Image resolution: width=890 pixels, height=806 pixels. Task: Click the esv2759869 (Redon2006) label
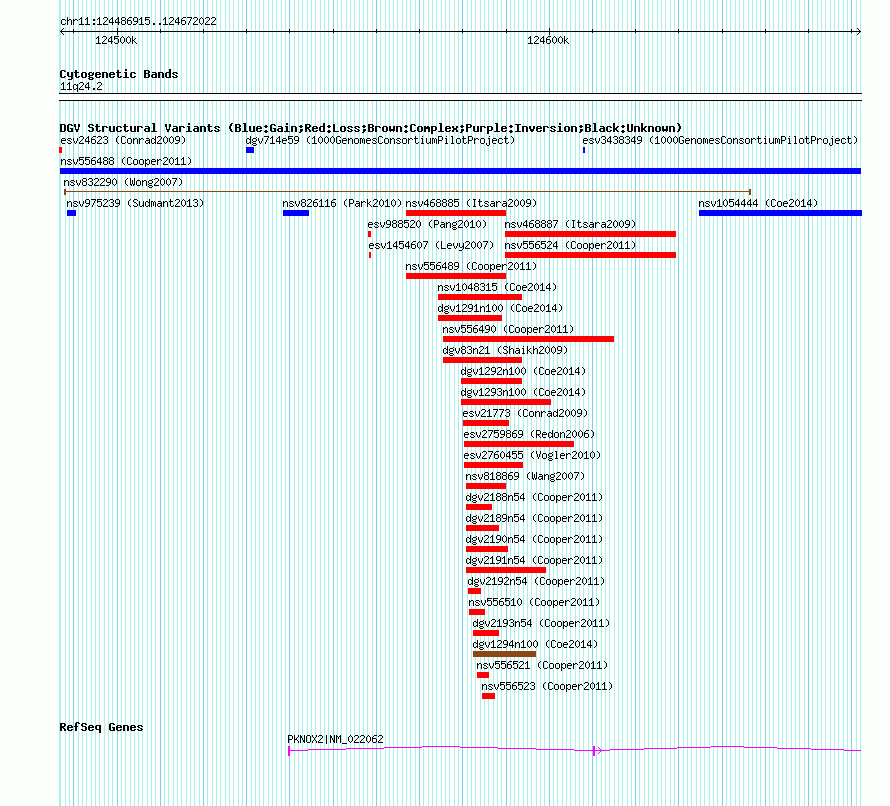529,434
